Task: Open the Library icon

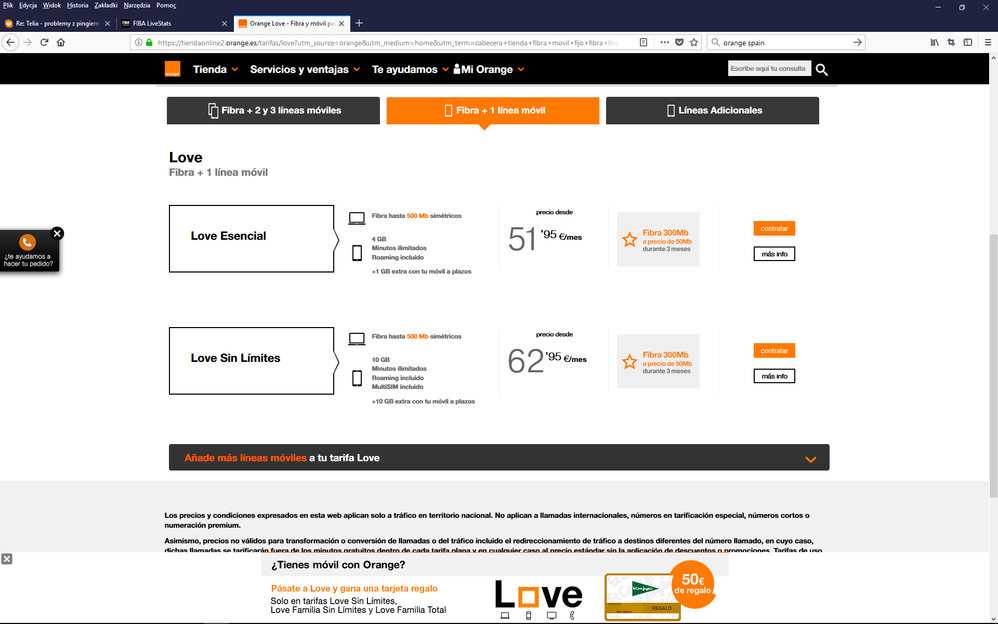Action: 934,43
